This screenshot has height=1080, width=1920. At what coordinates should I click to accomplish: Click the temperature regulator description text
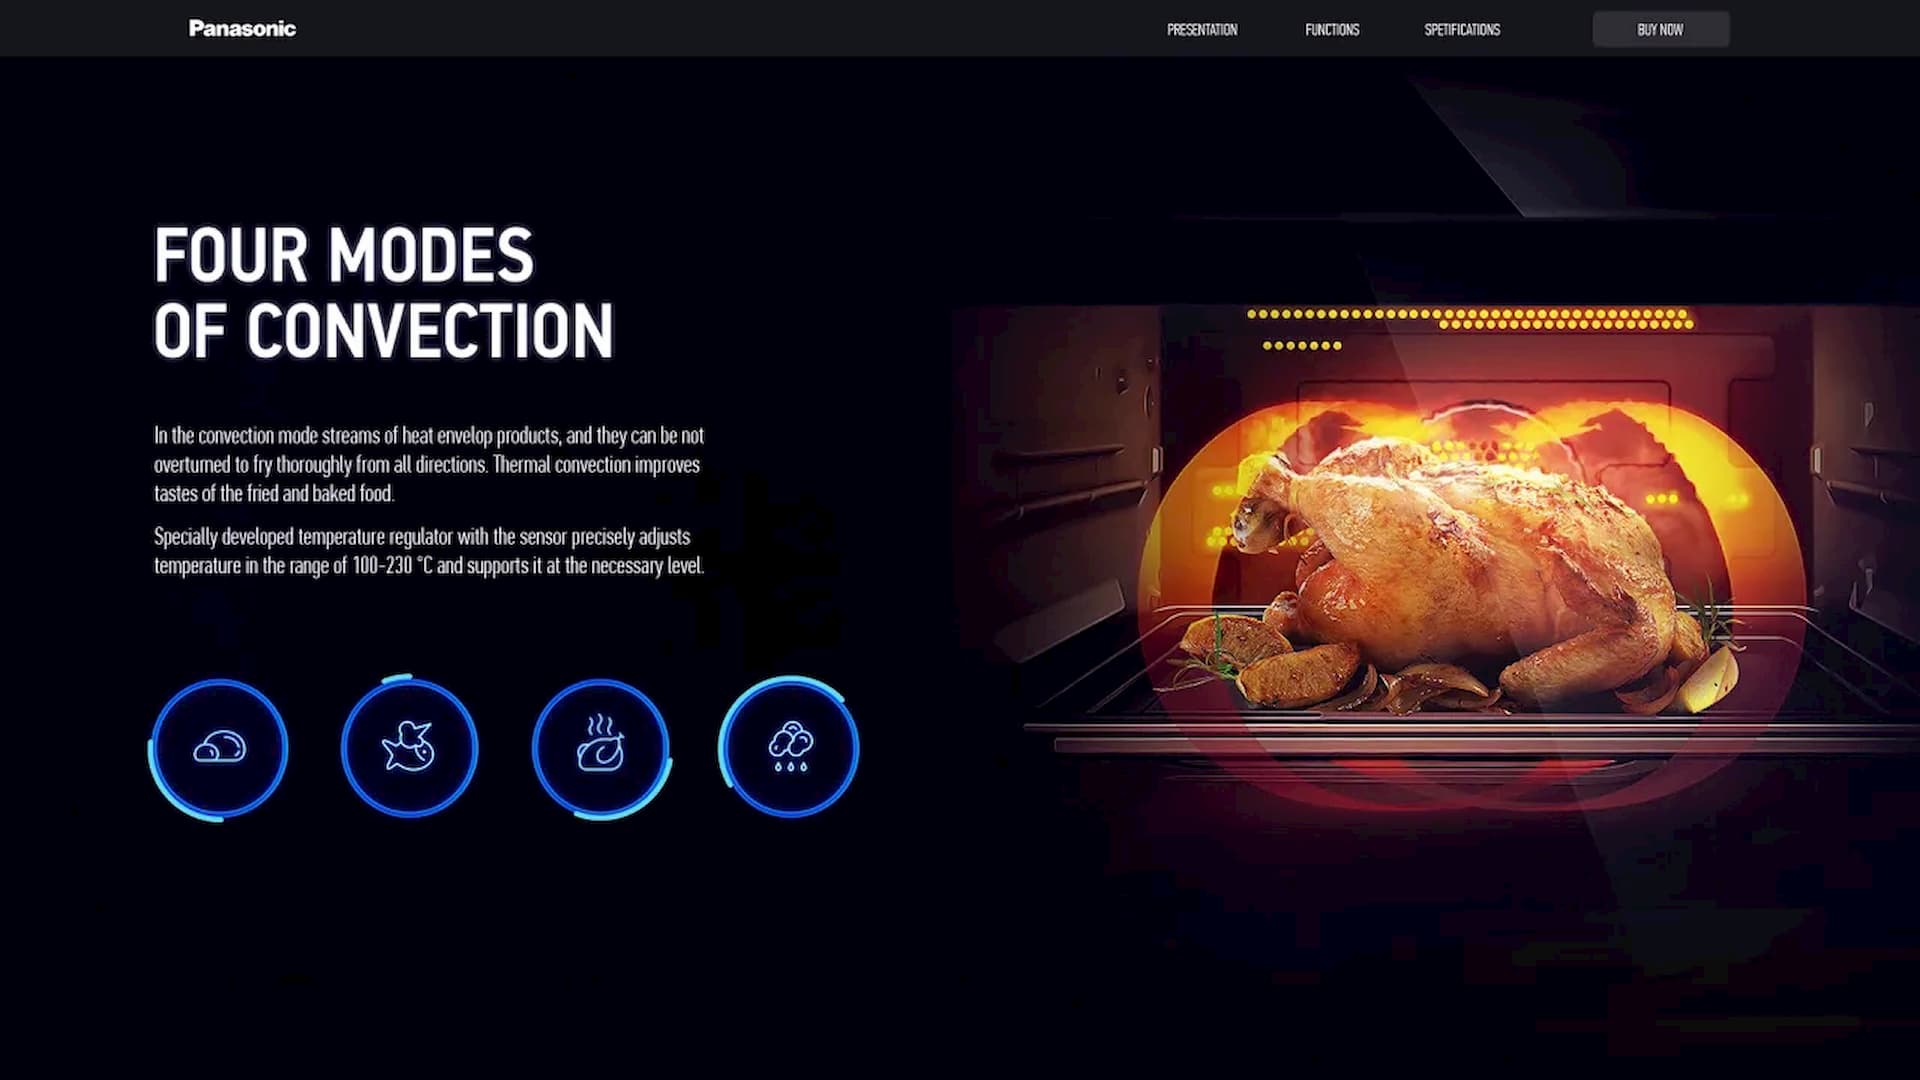(x=428, y=551)
